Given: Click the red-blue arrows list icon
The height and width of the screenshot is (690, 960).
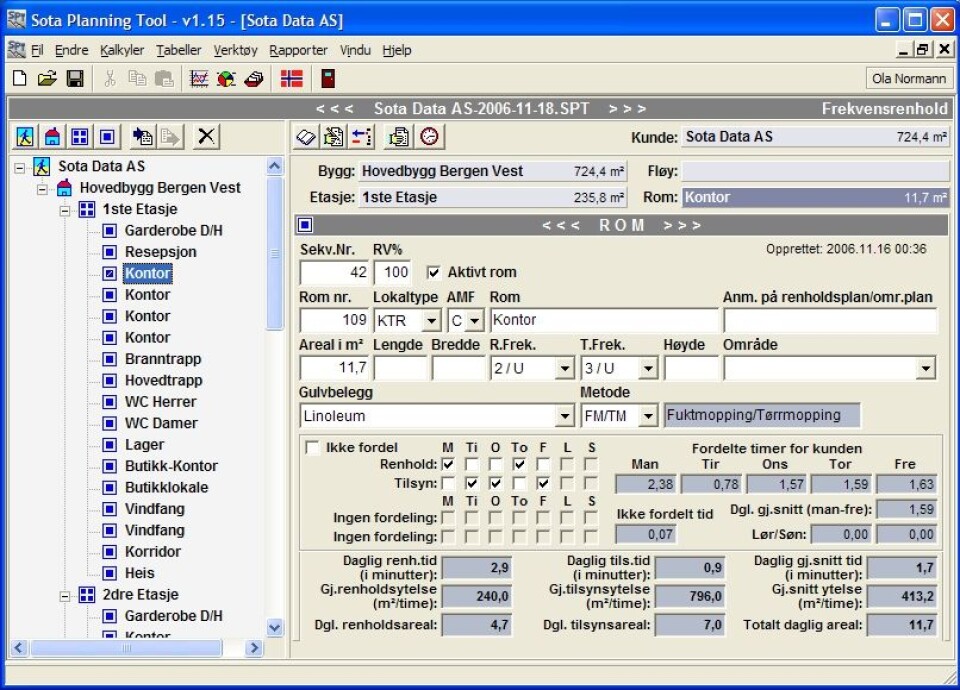Looking at the screenshot, I should (x=361, y=137).
